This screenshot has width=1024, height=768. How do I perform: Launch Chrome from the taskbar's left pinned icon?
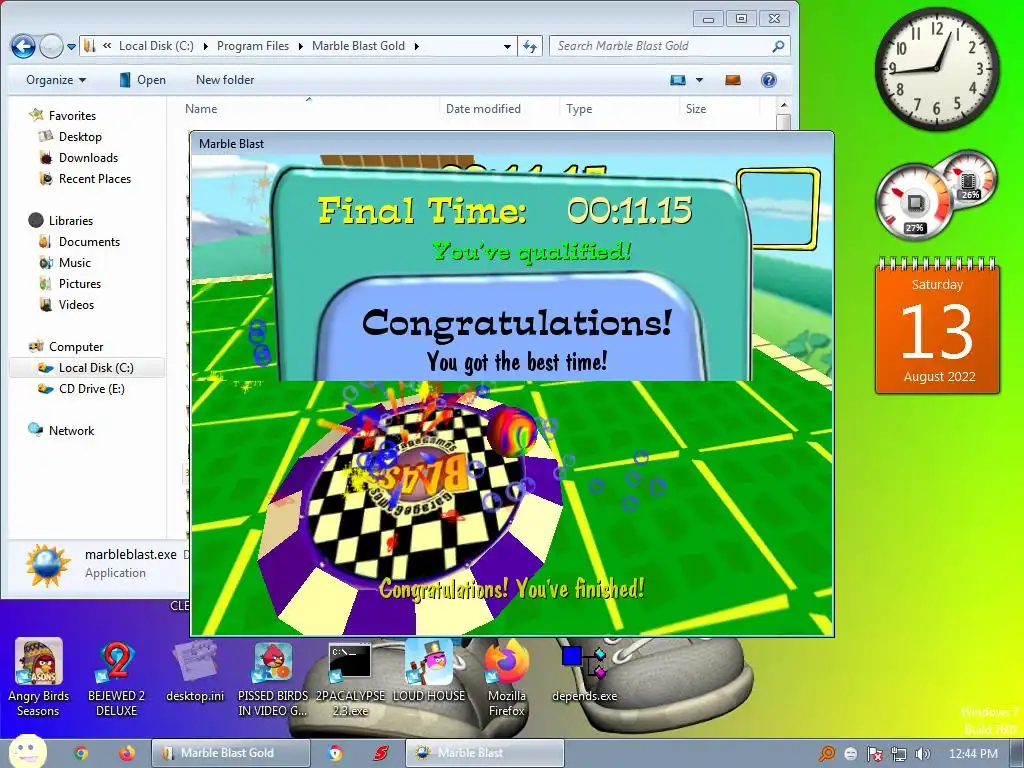point(81,753)
